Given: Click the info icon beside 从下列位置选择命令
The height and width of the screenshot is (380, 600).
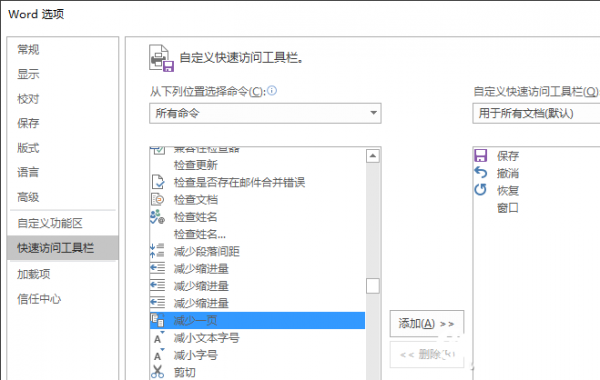Looking at the screenshot, I should tap(272, 91).
